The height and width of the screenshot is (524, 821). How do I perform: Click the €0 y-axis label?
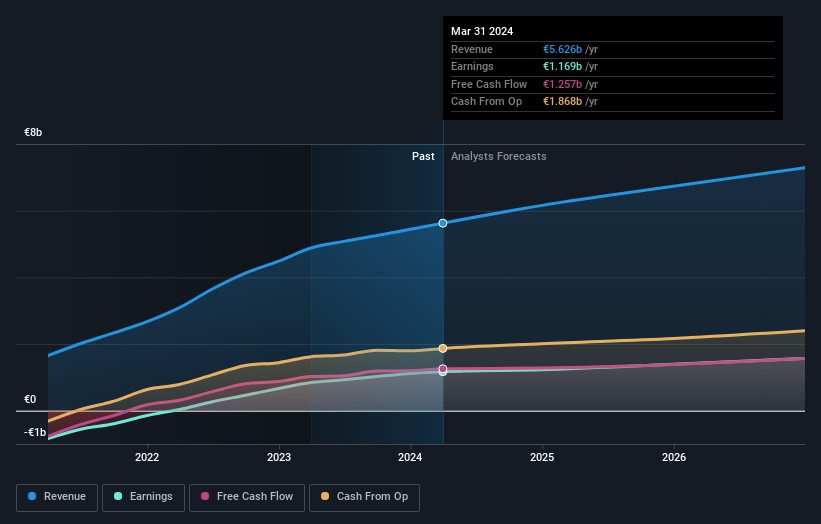(30, 399)
